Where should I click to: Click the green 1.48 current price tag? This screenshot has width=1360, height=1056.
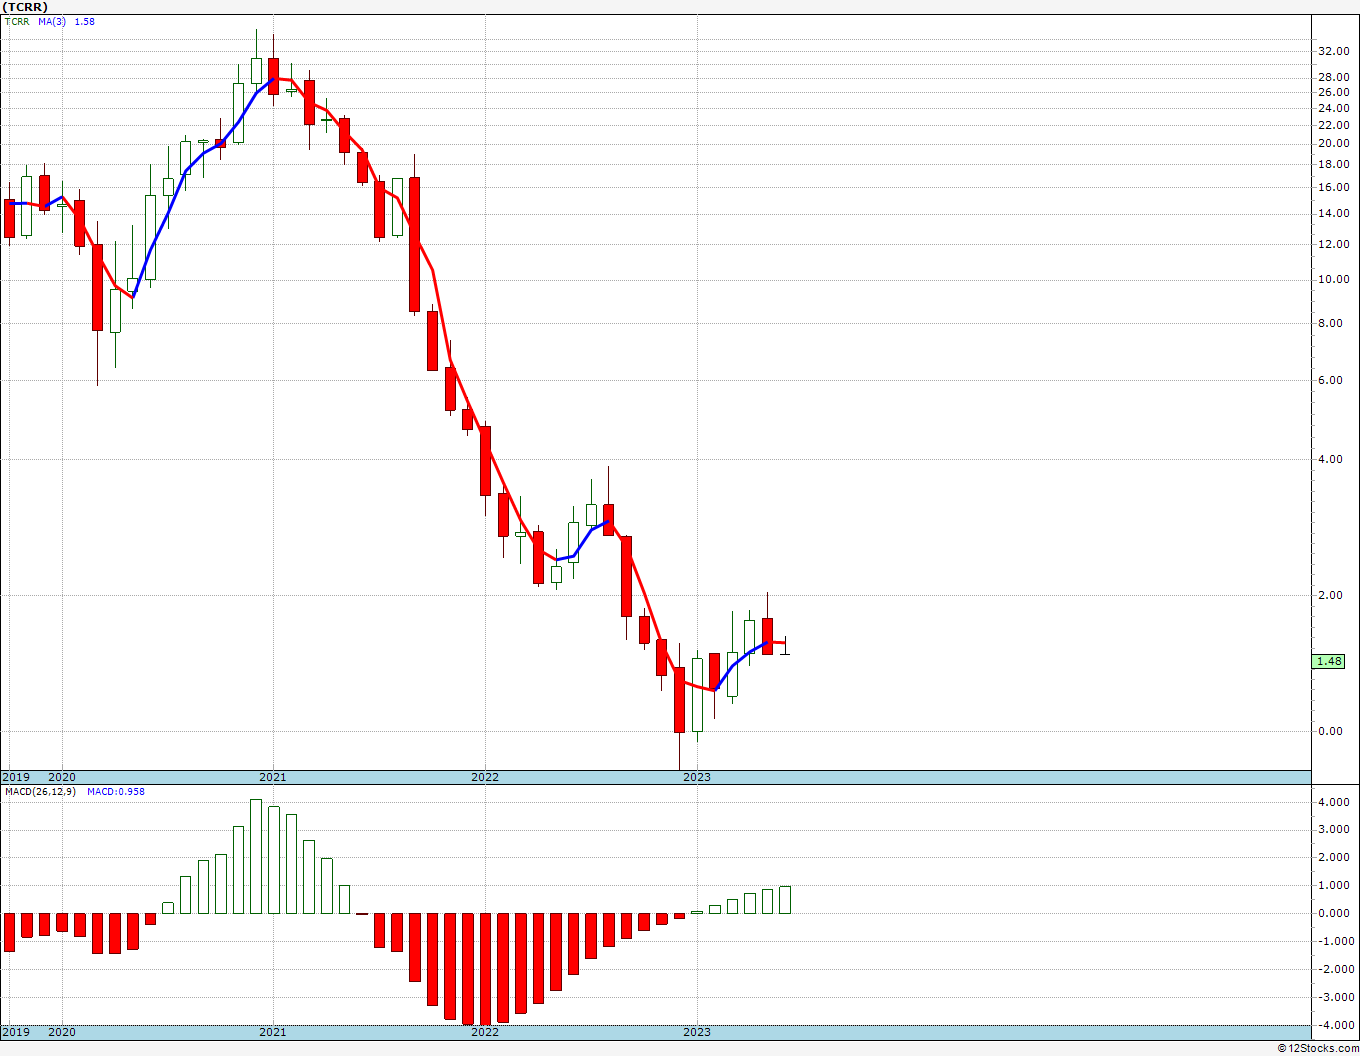click(x=1330, y=661)
